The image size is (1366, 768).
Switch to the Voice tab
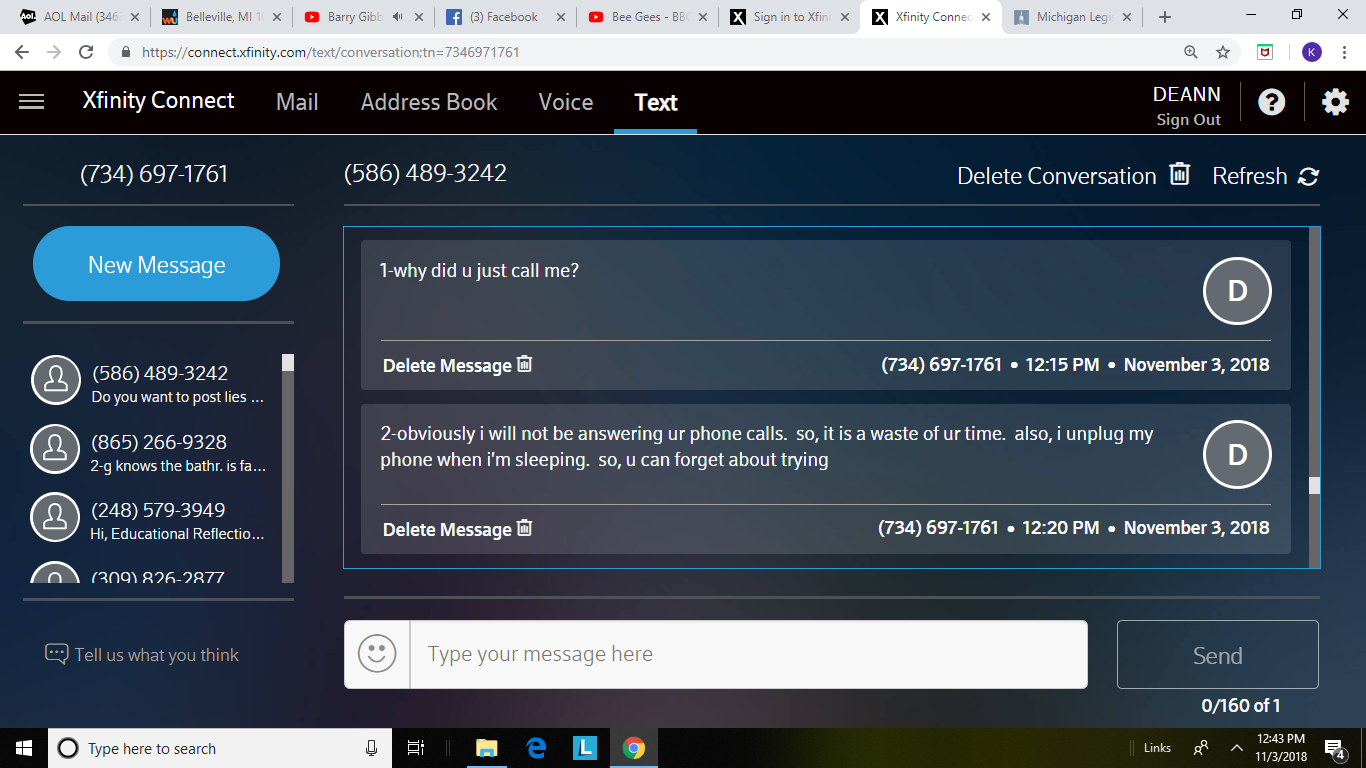point(566,102)
